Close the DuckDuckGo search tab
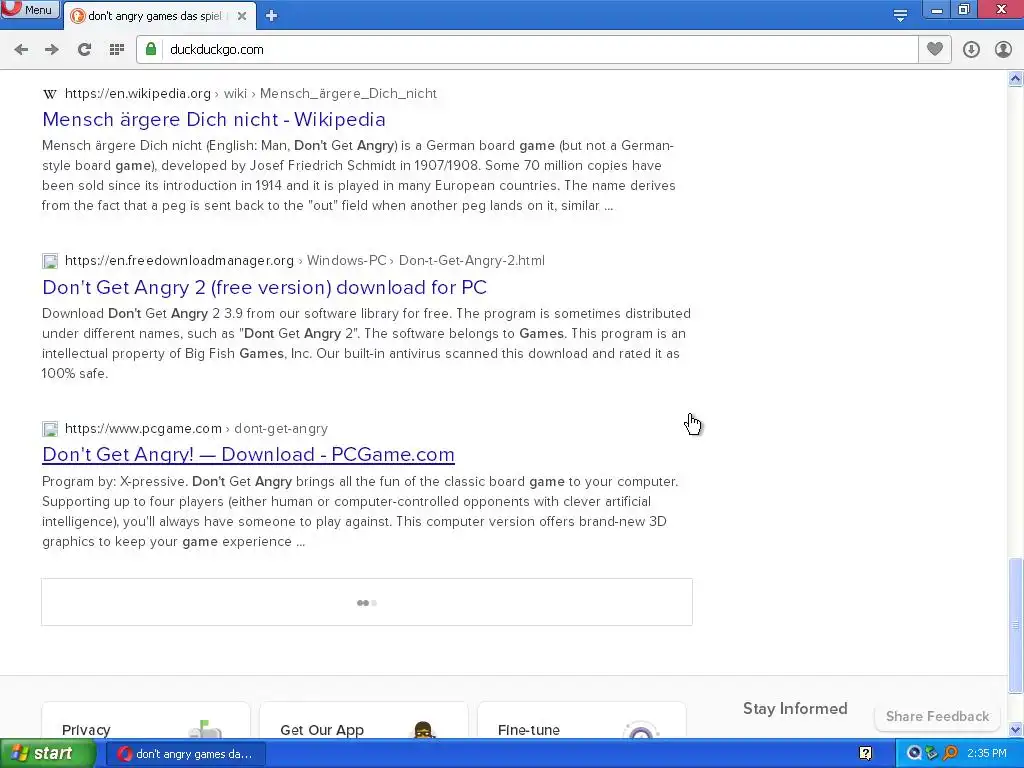Image resolution: width=1024 pixels, height=768 pixels. point(242,16)
